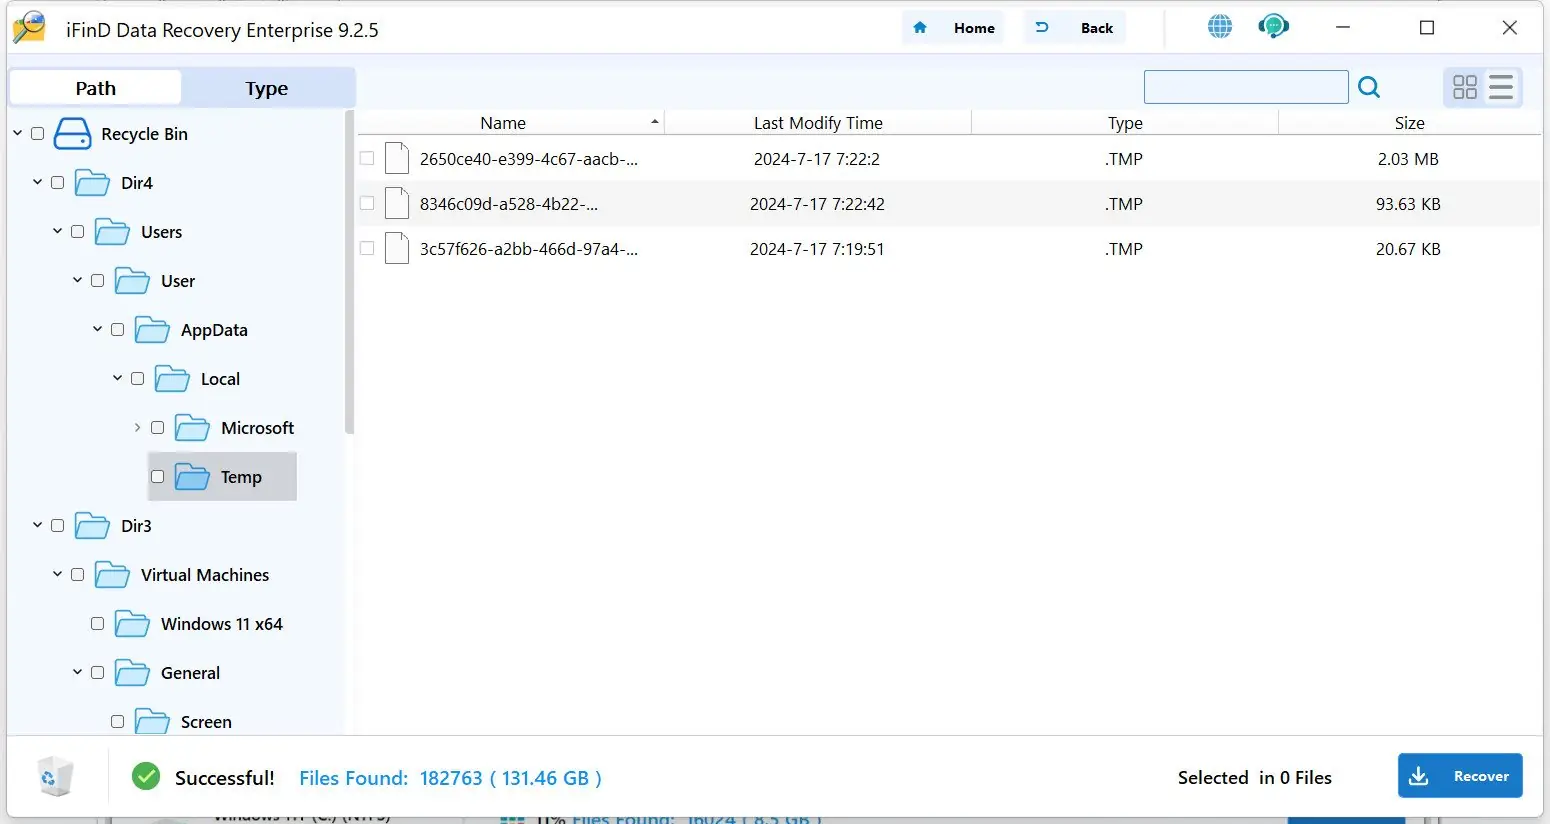1550x824 pixels.
Task: Switch to the Path tab
Action: point(96,88)
